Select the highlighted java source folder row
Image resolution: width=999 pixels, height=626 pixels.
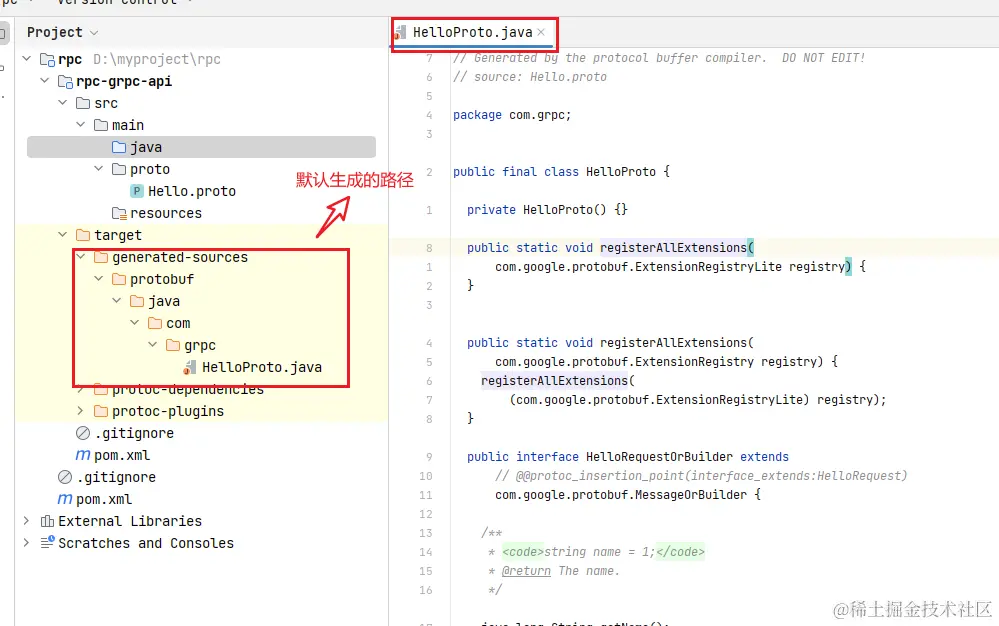coord(201,147)
